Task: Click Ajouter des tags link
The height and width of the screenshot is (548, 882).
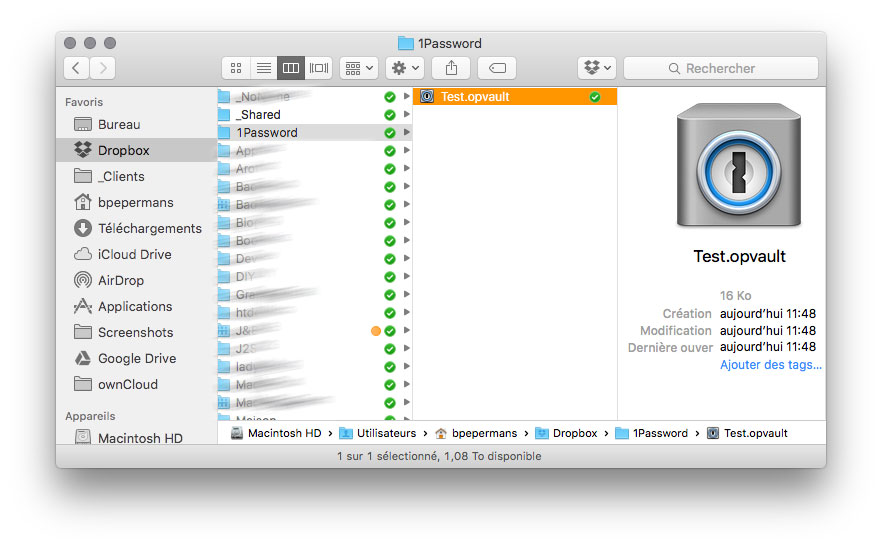Action: coord(771,365)
